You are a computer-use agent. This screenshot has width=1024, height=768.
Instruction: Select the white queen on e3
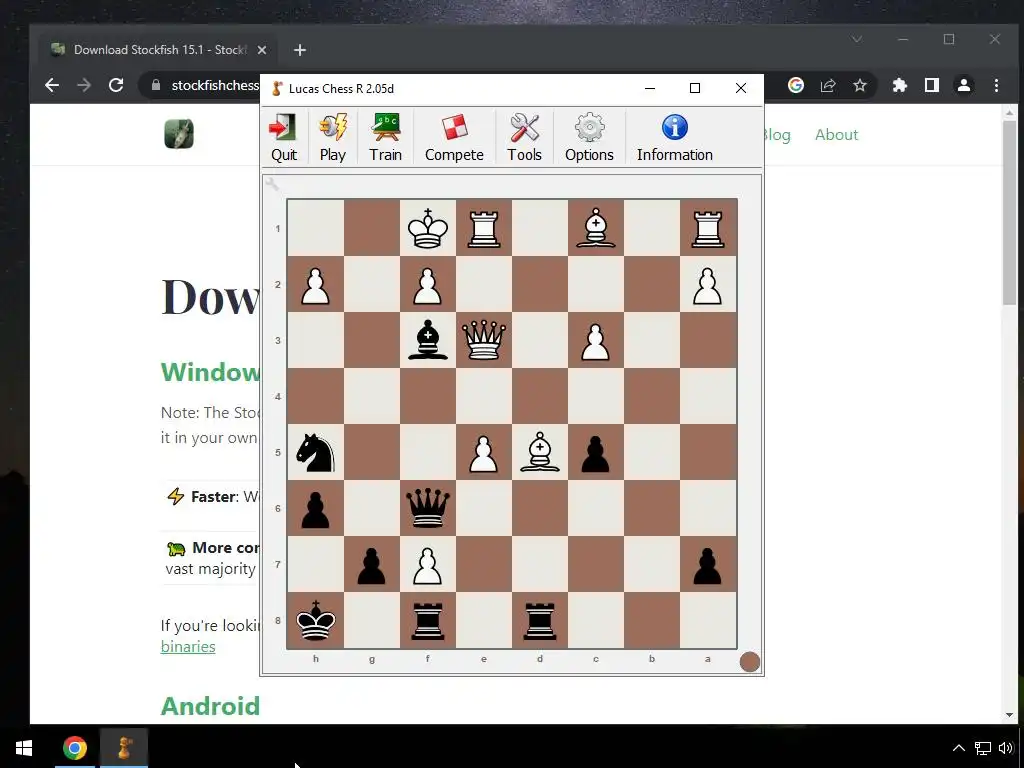(x=484, y=340)
